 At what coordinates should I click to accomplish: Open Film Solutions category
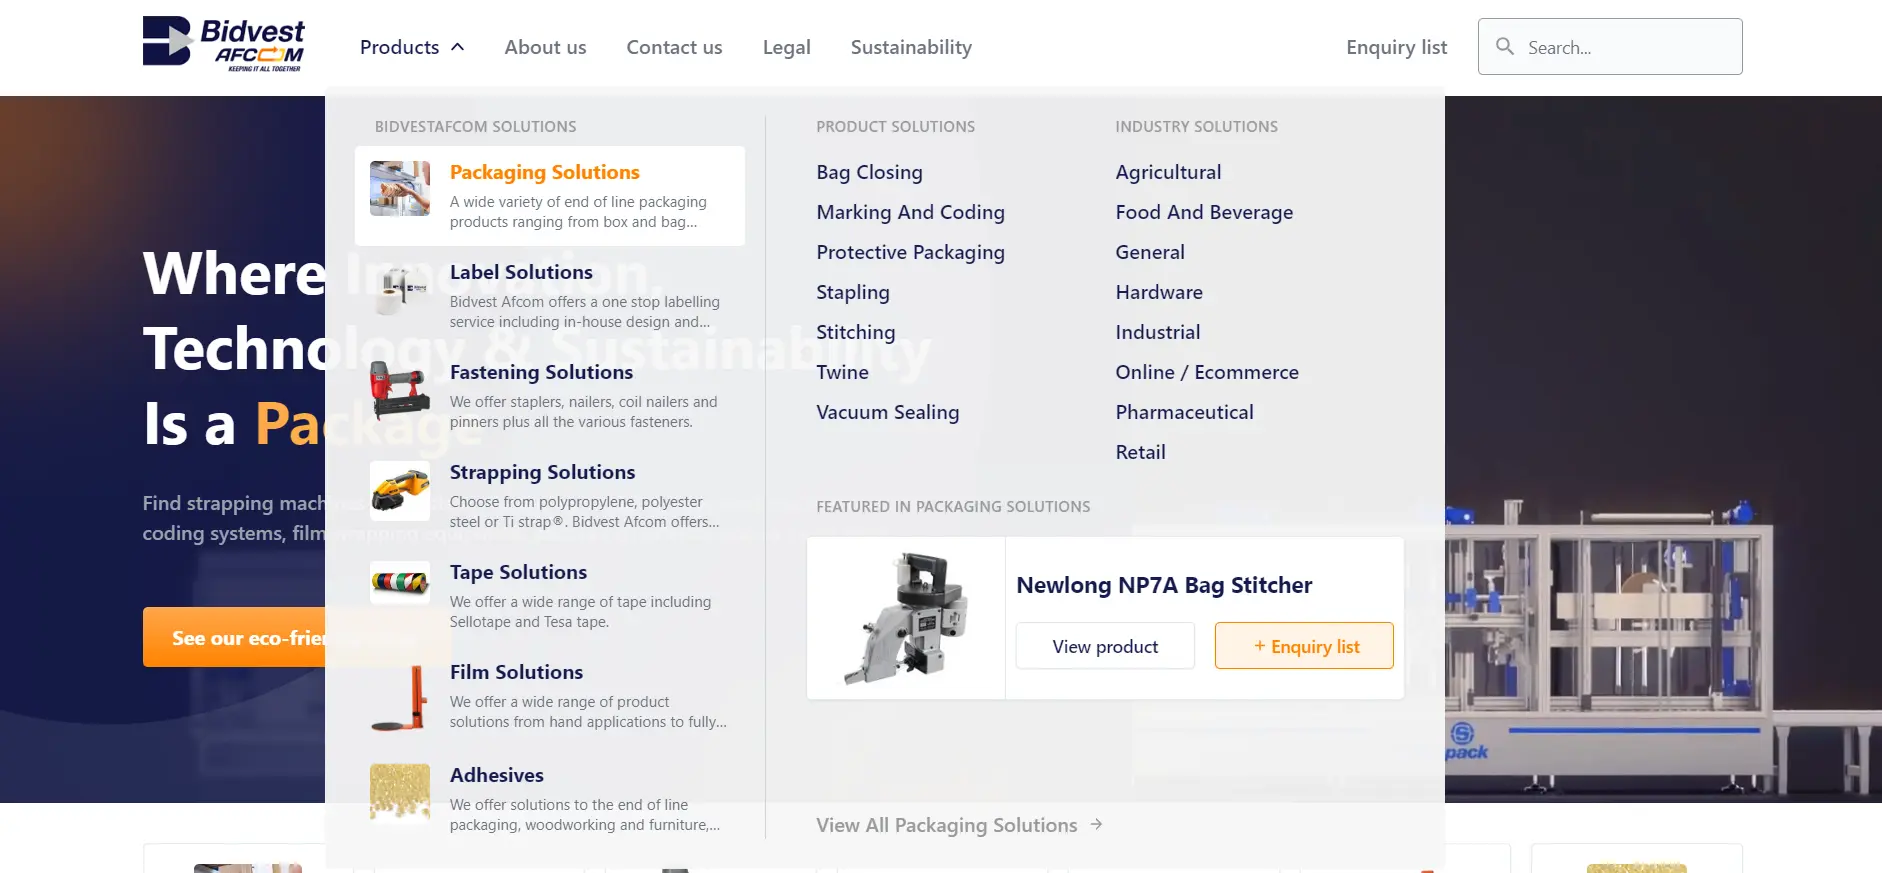[x=516, y=672]
